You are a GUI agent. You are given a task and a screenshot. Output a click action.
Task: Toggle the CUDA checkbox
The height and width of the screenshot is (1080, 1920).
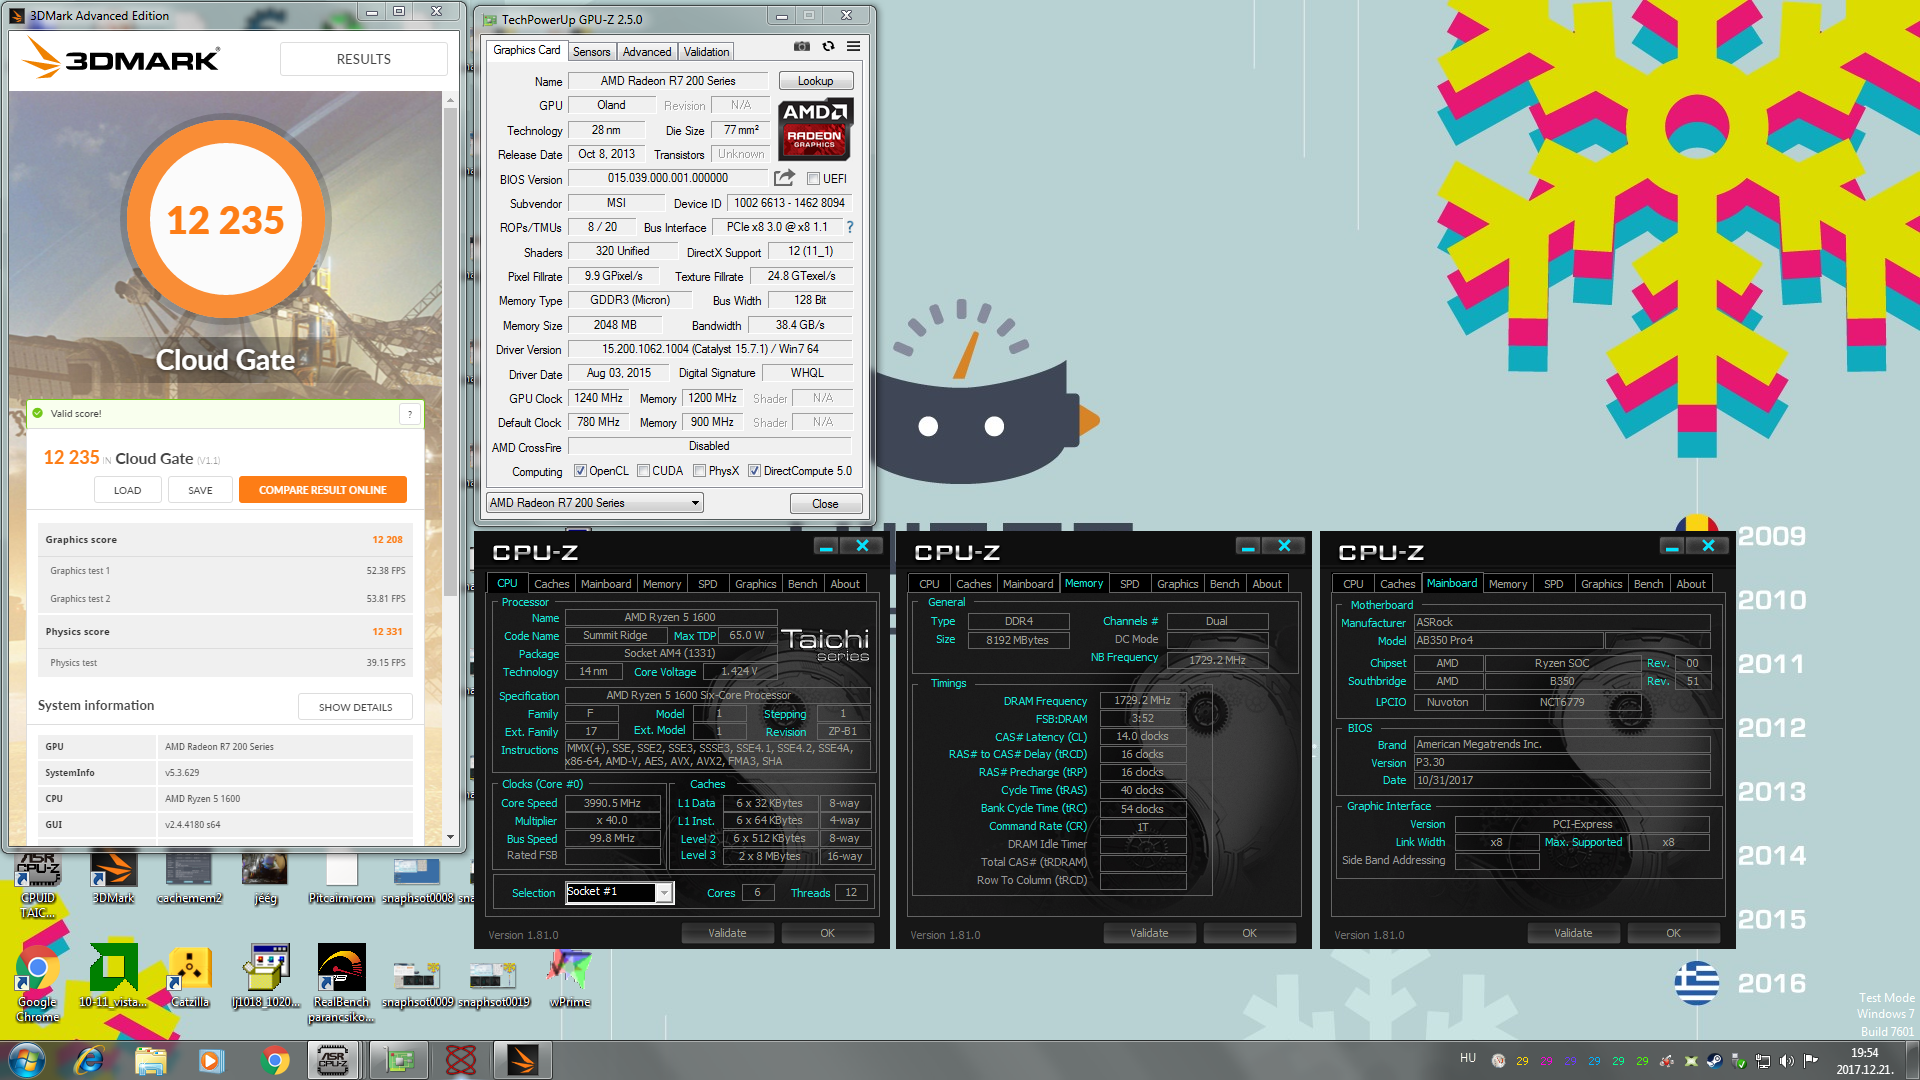click(x=644, y=471)
